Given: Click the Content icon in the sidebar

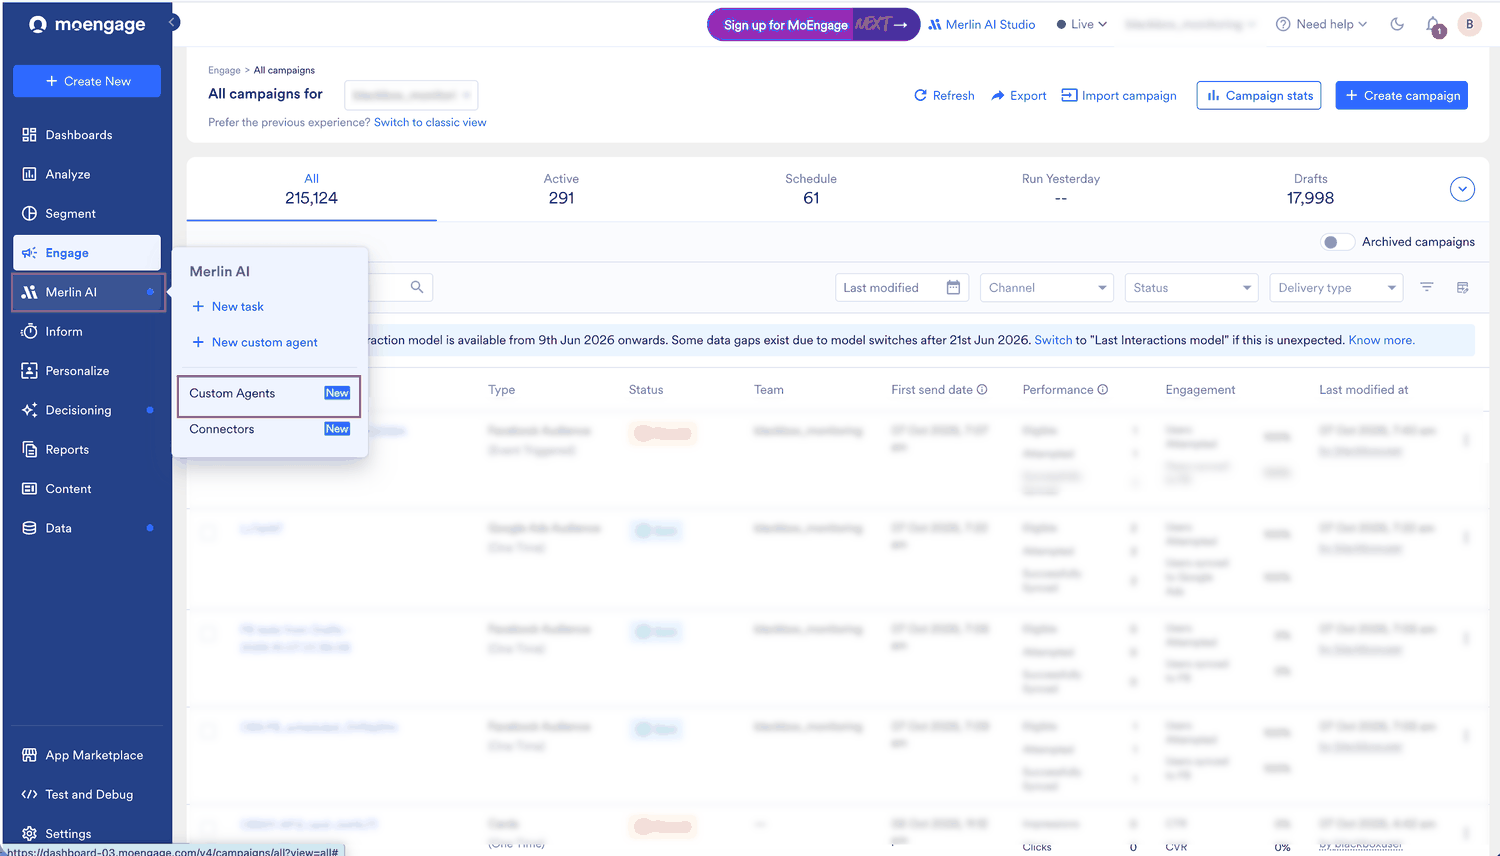Looking at the screenshot, I should click(29, 489).
